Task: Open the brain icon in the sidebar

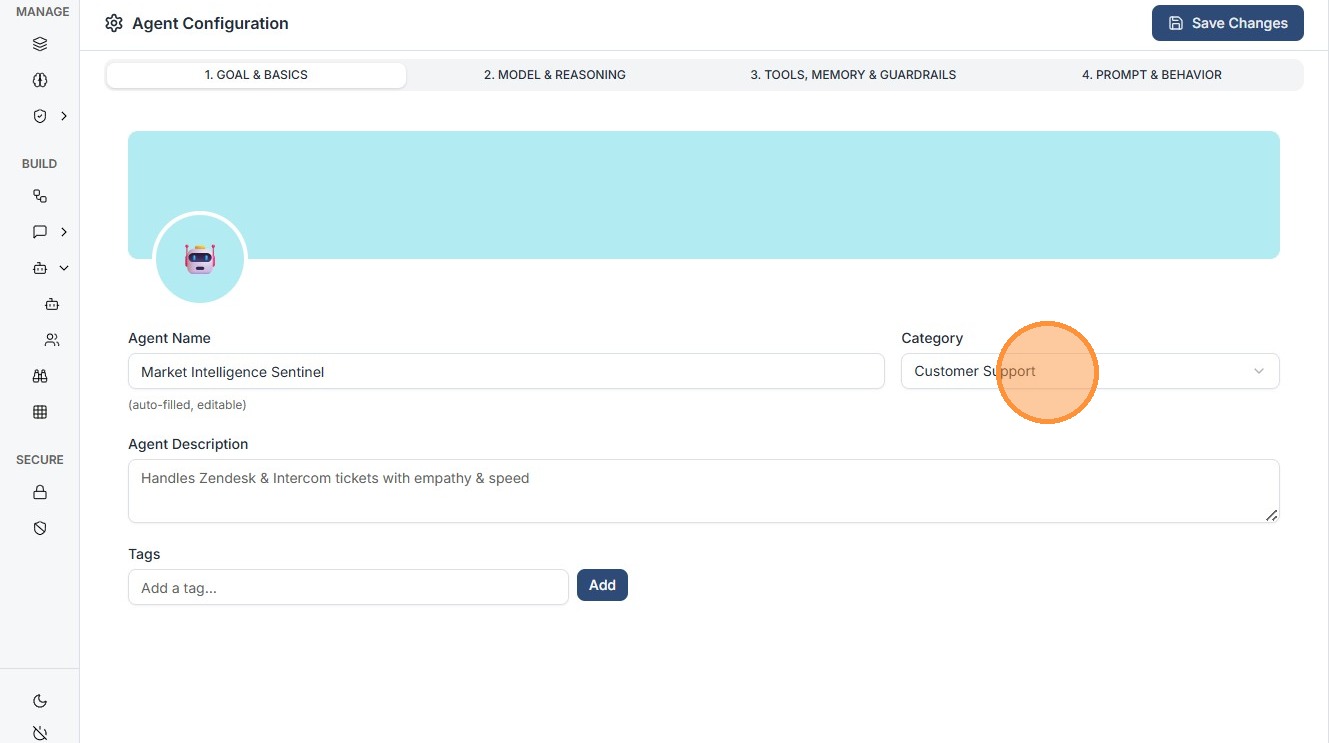Action: point(40,80)
